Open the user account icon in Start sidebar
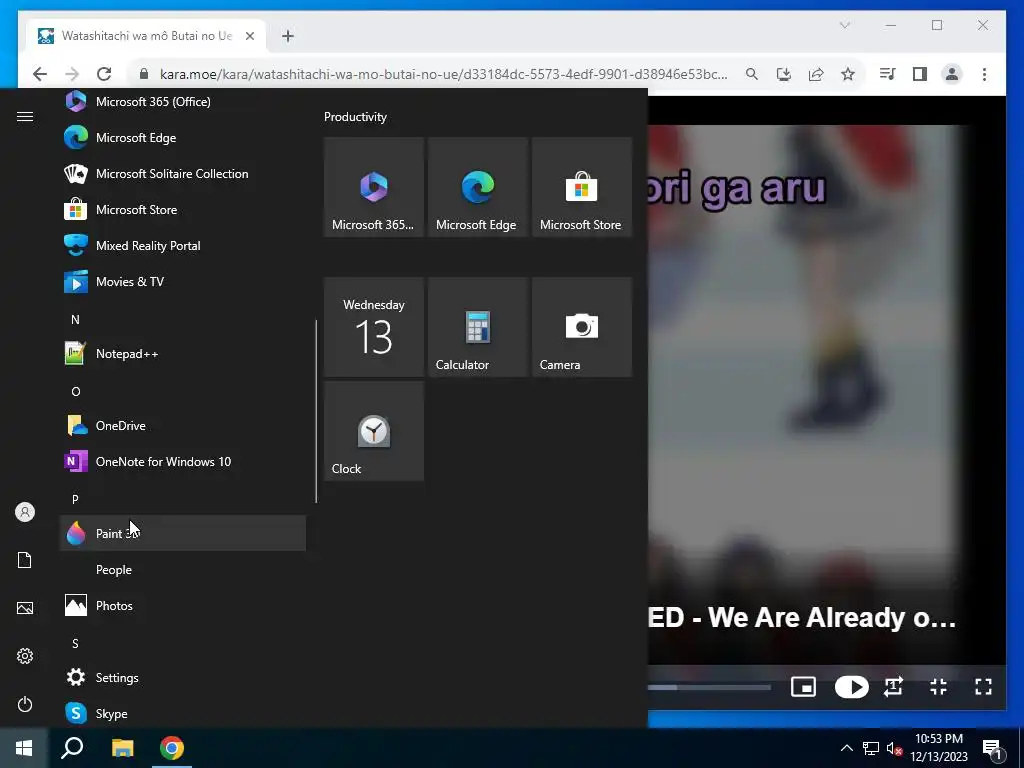 [25, 512]
